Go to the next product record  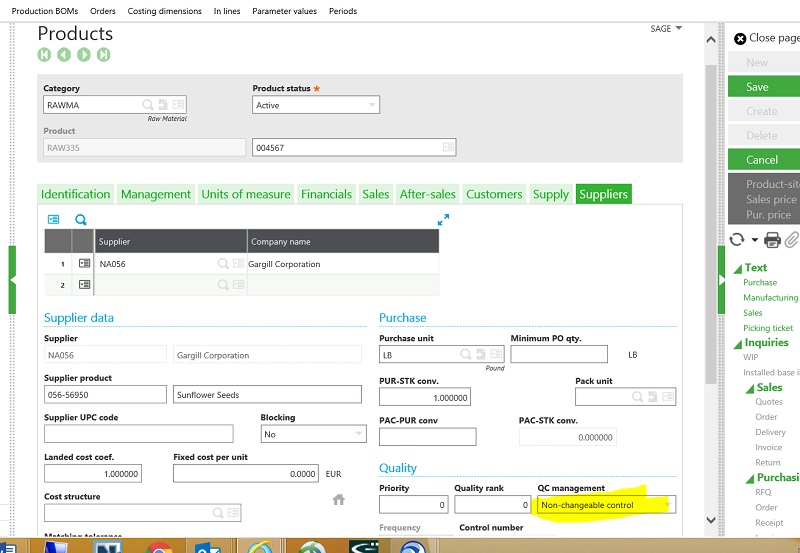tap(84, 54)
